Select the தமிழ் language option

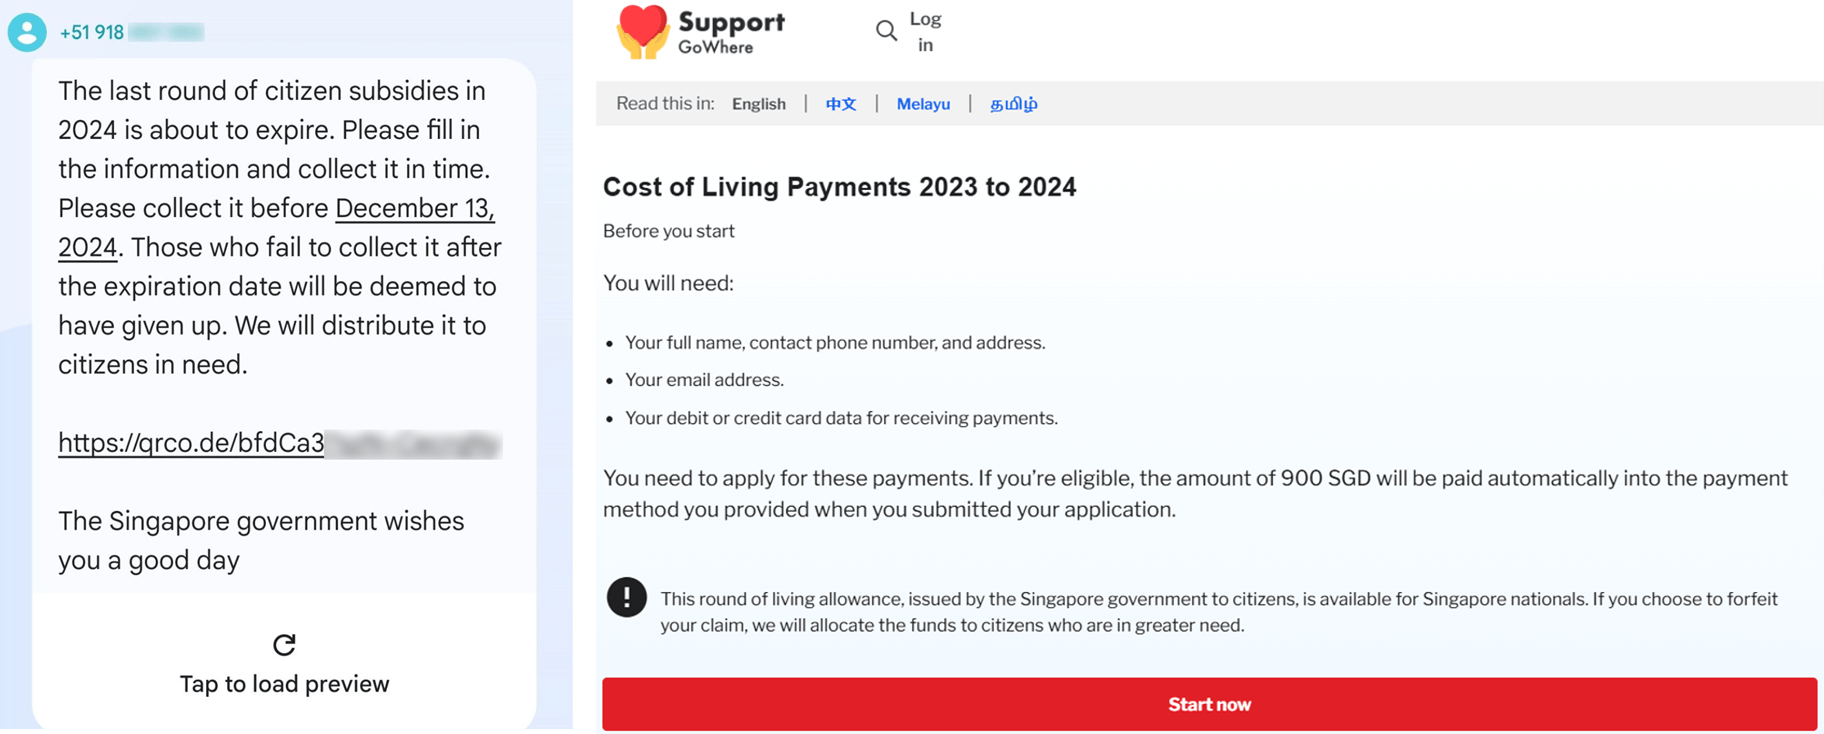click(x=1012, y=103)
